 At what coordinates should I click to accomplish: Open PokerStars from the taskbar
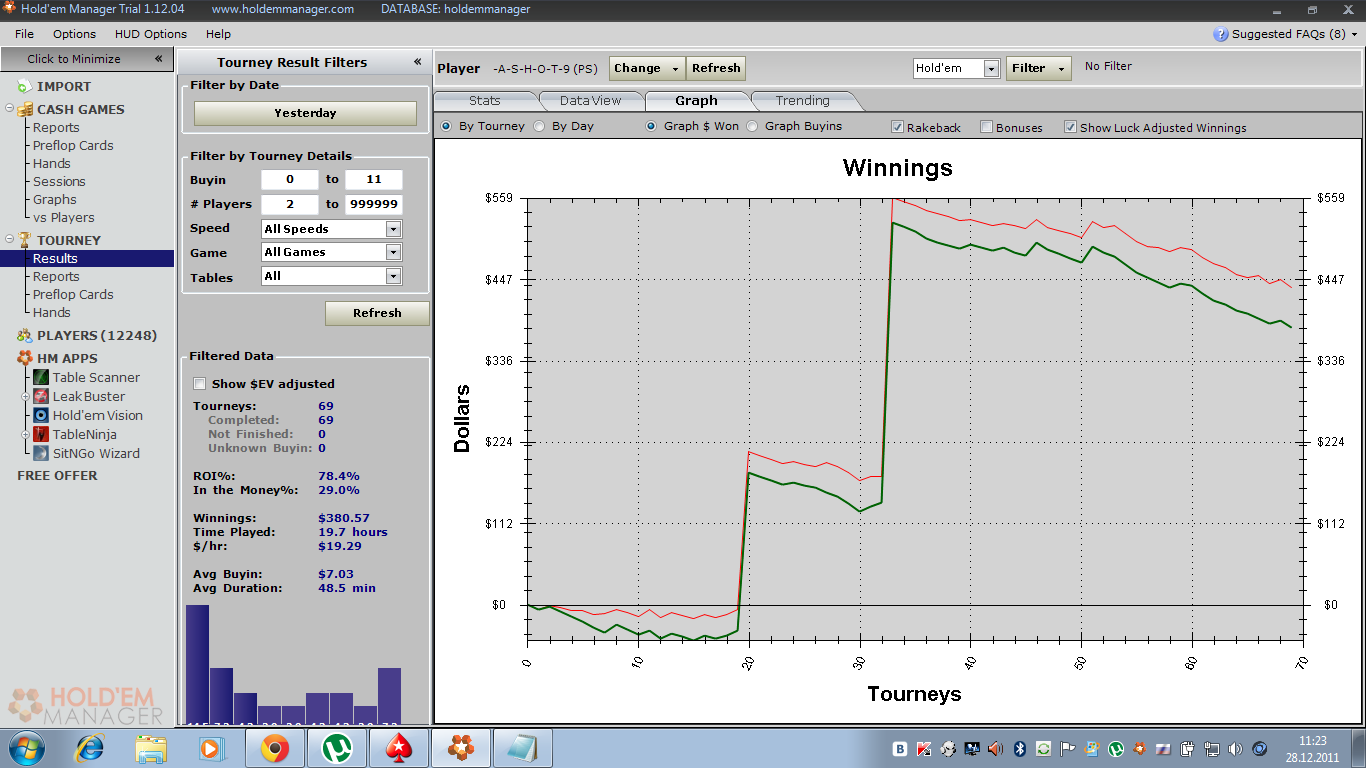[x=399, y=748]
